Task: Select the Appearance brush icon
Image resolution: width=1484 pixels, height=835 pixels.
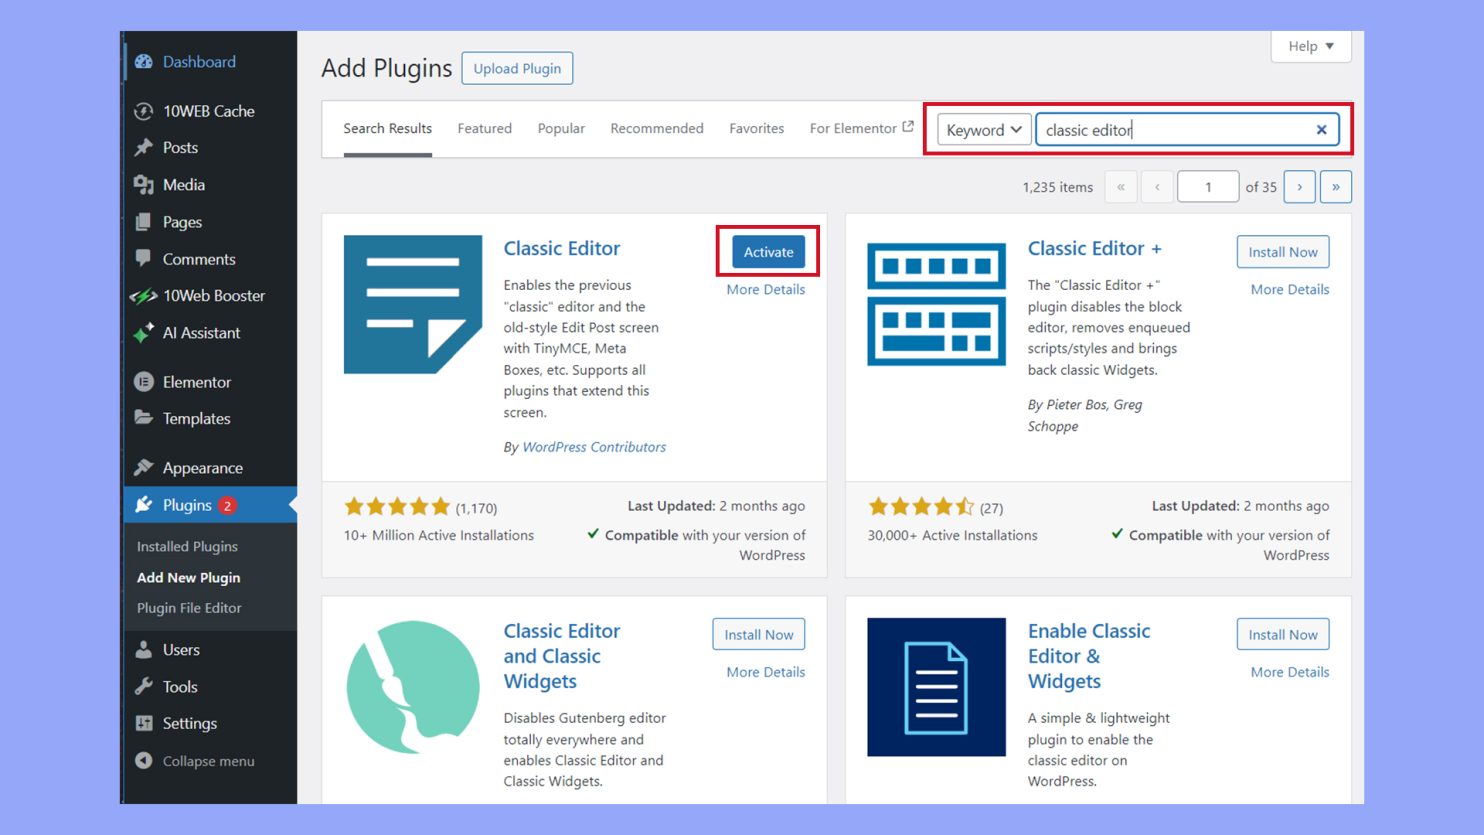Action: pos(144,467)
